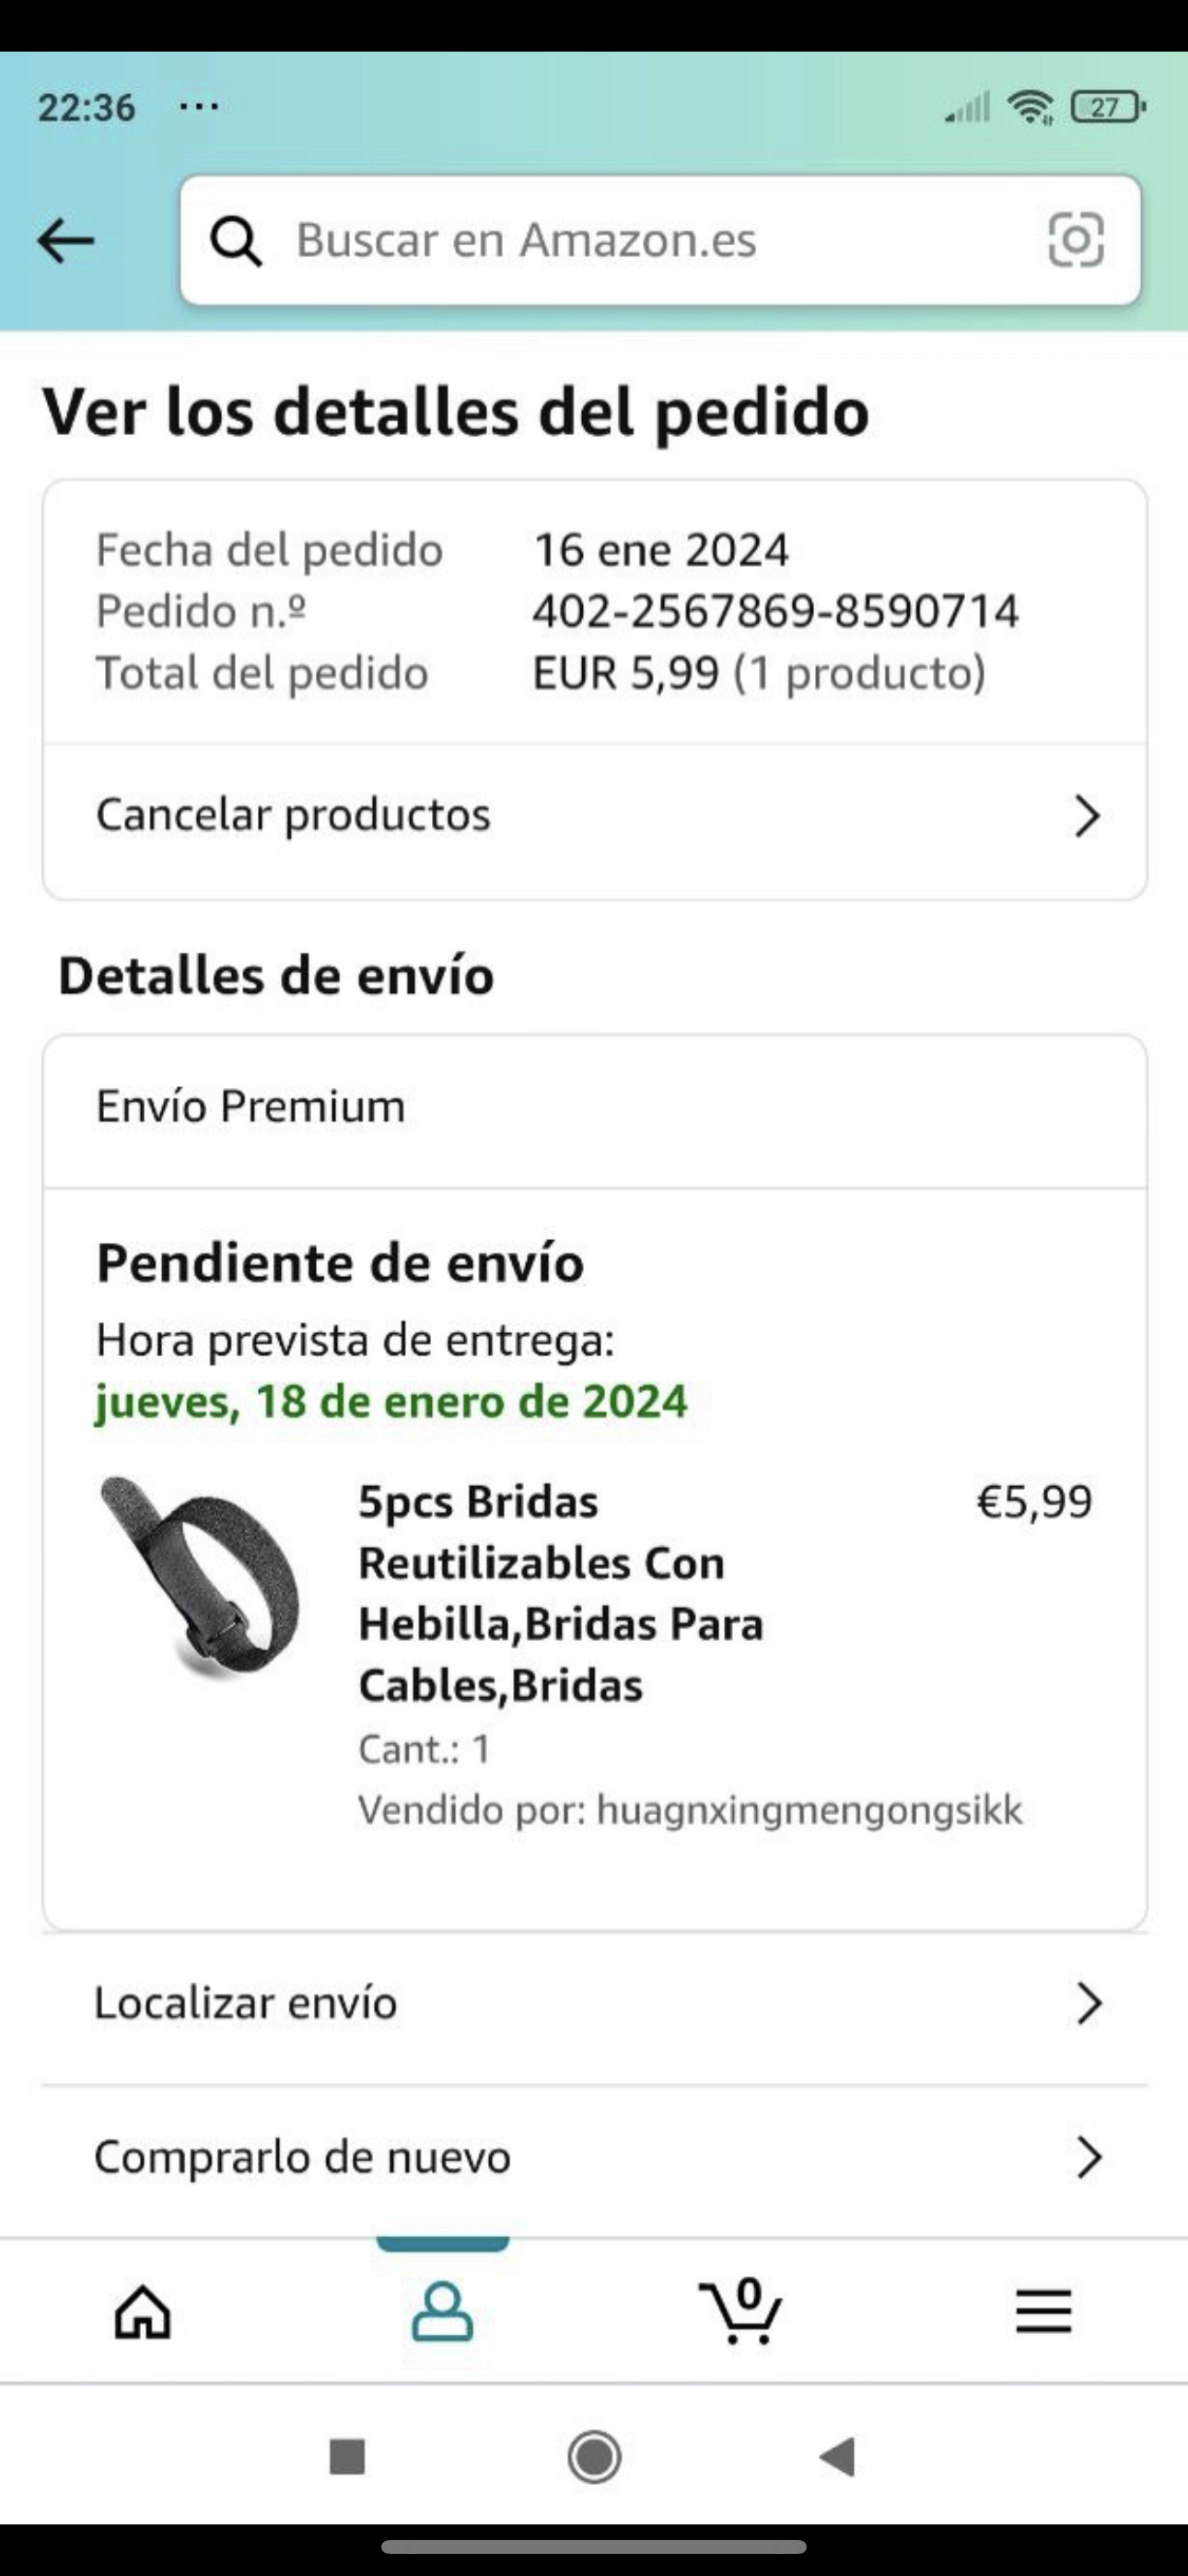The image size is (1188, 2576).
Task: Open 5pcs Bridas Reutilizables product title
Action: click(561, 1593)
